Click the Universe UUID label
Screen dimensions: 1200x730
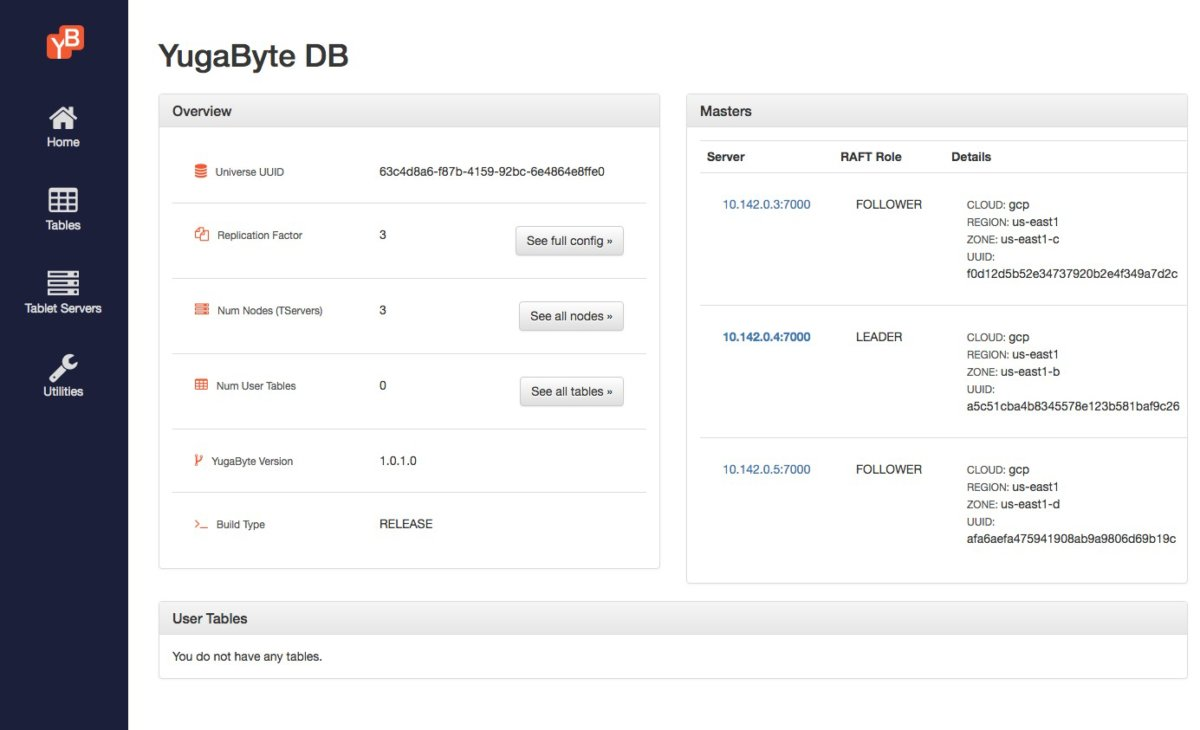[x=250, y=172]
